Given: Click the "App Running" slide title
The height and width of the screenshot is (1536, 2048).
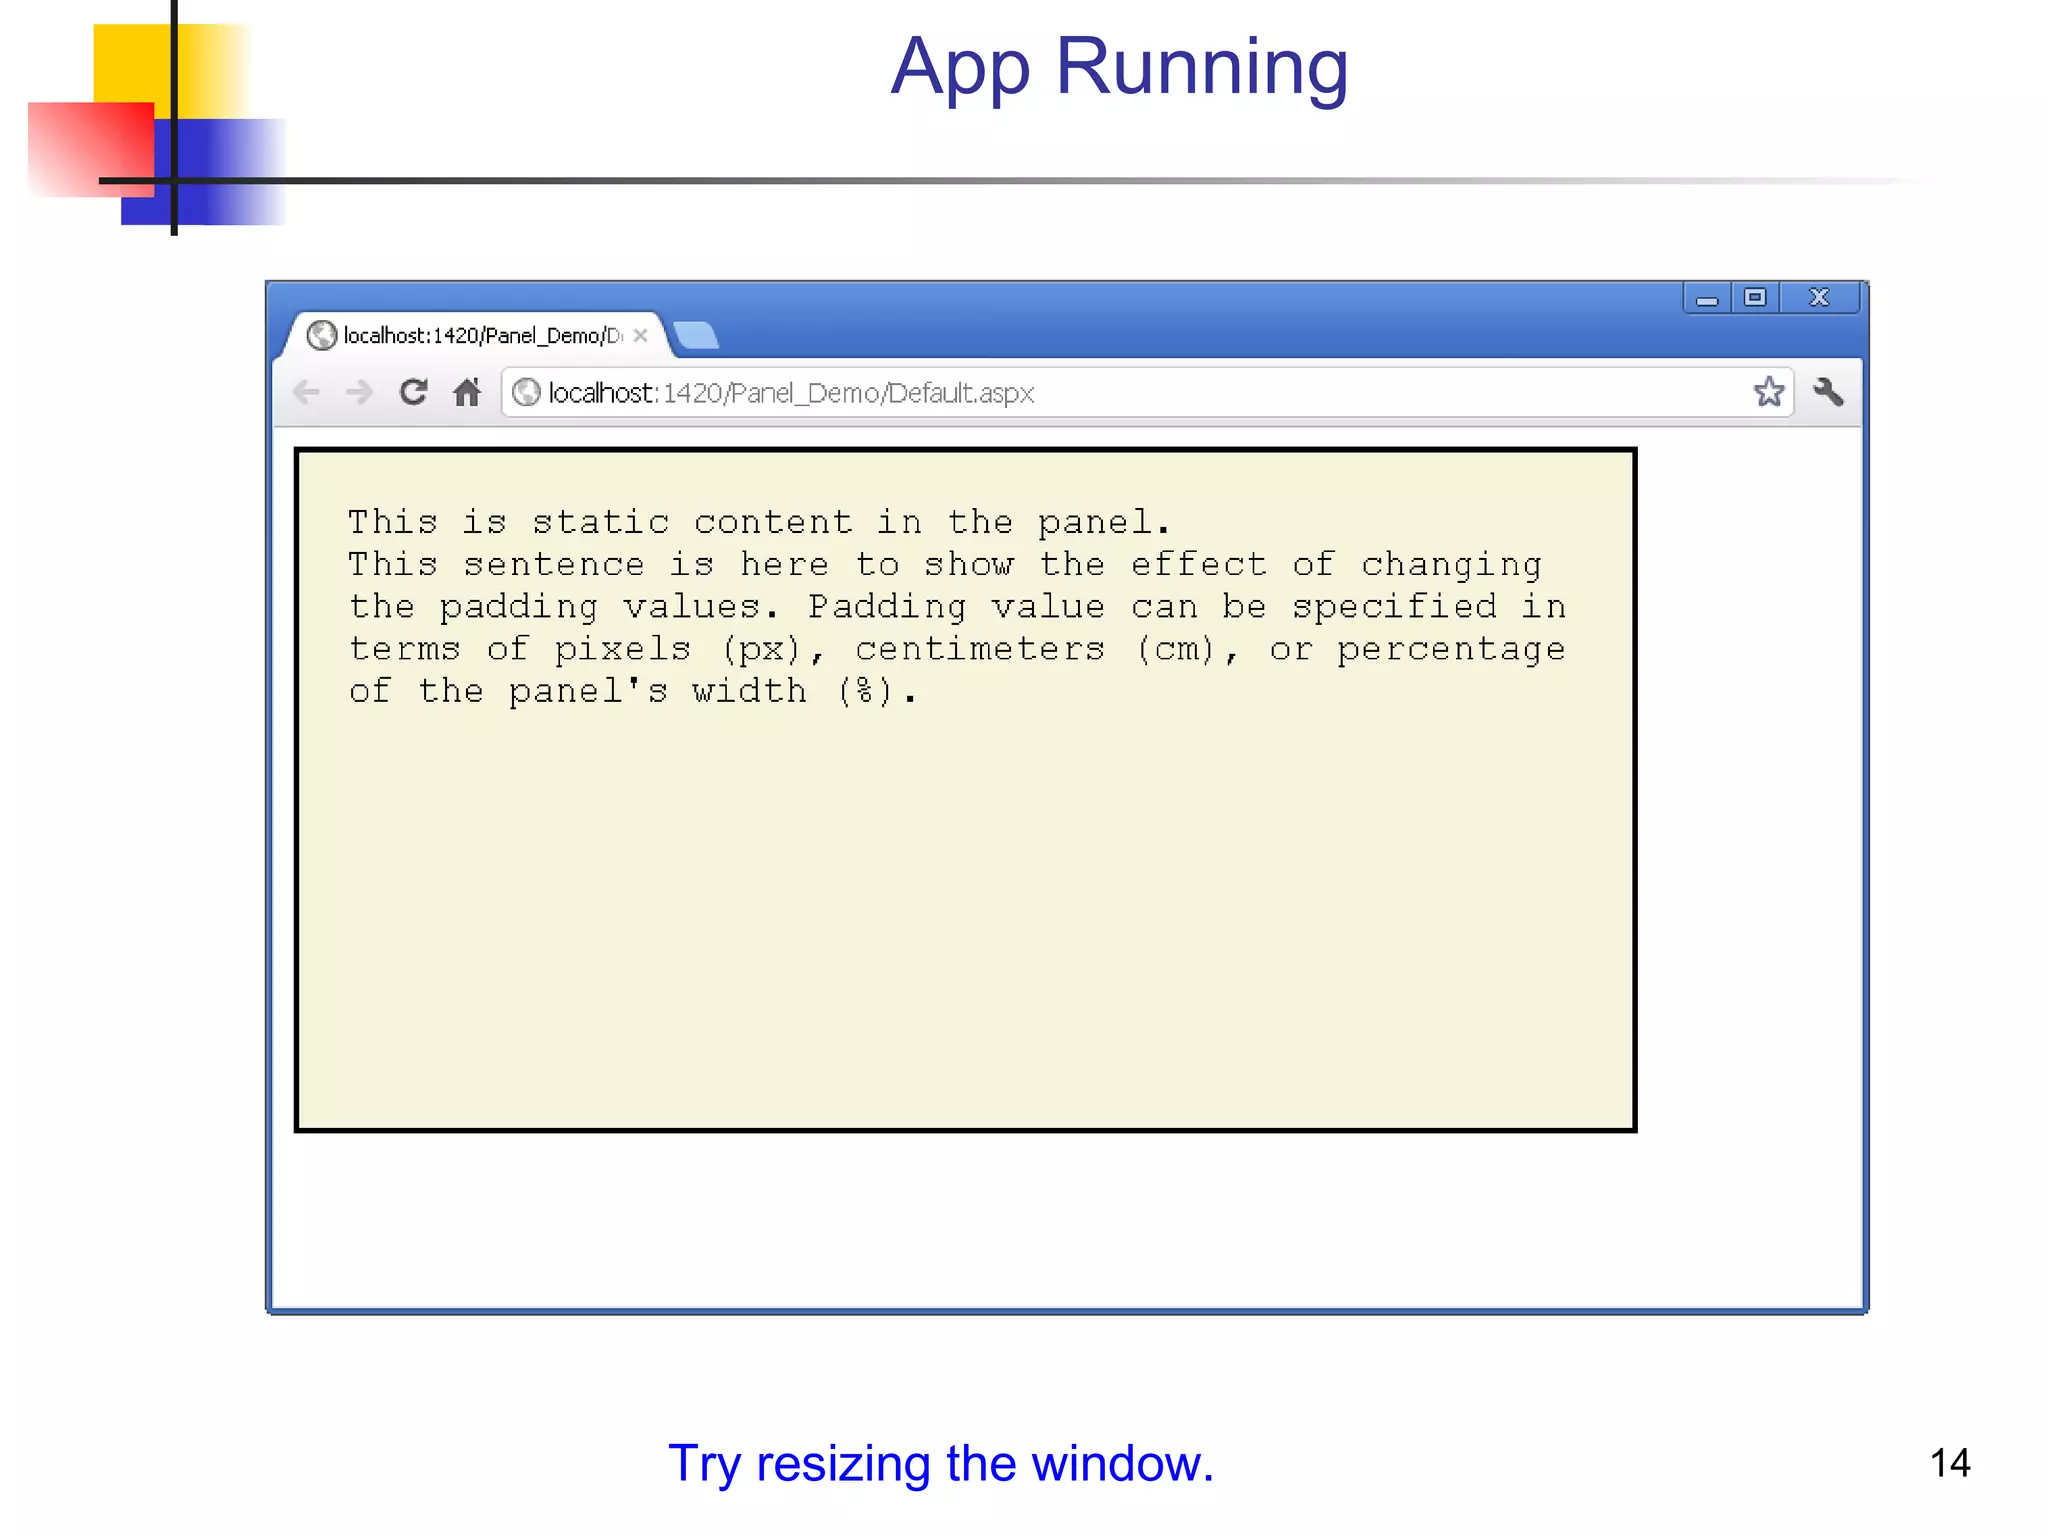Looking at the screenshot, I should (x=1119, y=68).
